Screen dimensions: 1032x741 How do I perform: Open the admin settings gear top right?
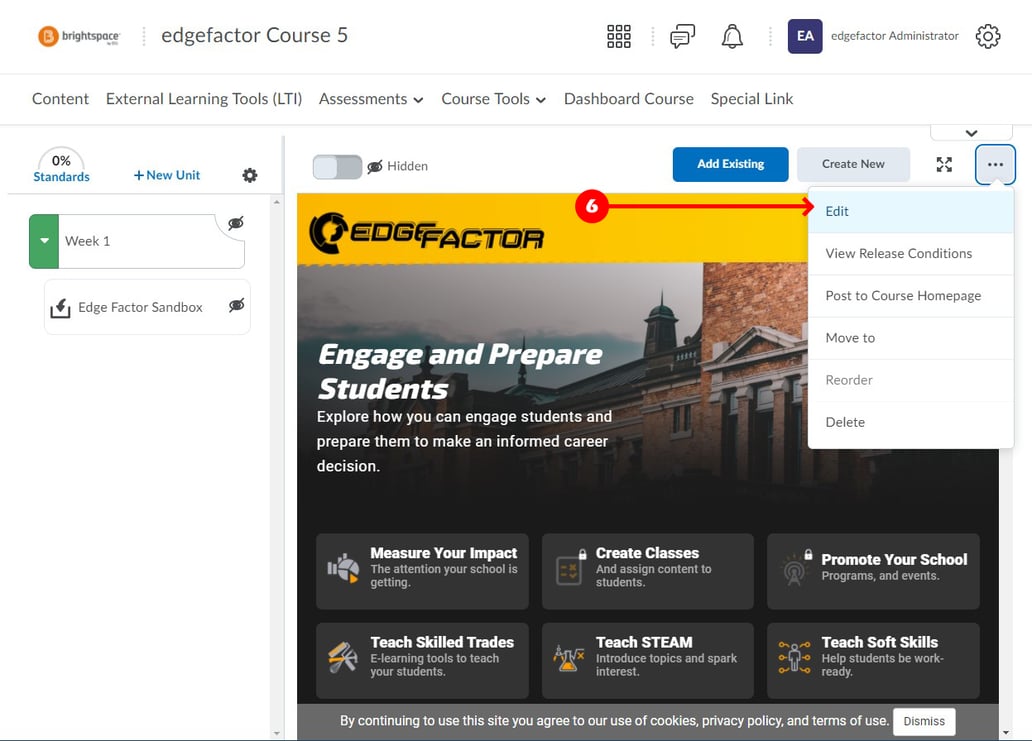[988, 36]
